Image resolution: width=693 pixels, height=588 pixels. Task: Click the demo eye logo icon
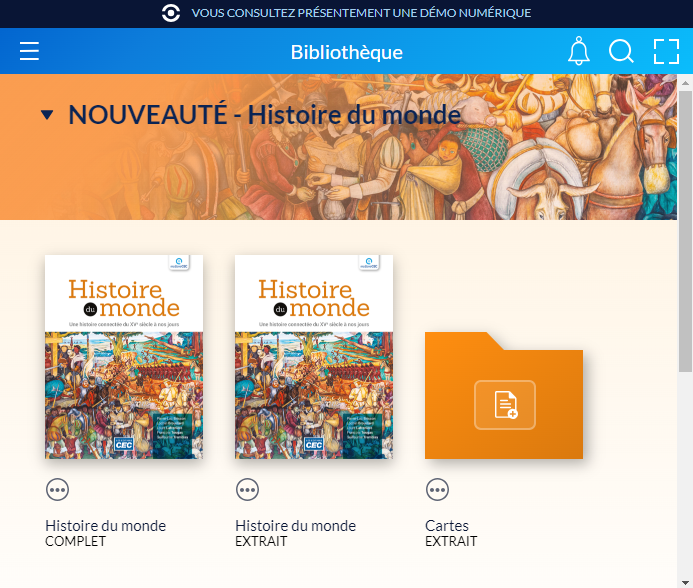pos(171,13)
